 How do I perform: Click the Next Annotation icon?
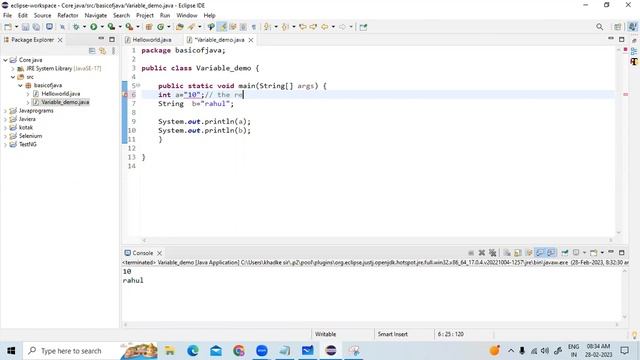point(267,27)
